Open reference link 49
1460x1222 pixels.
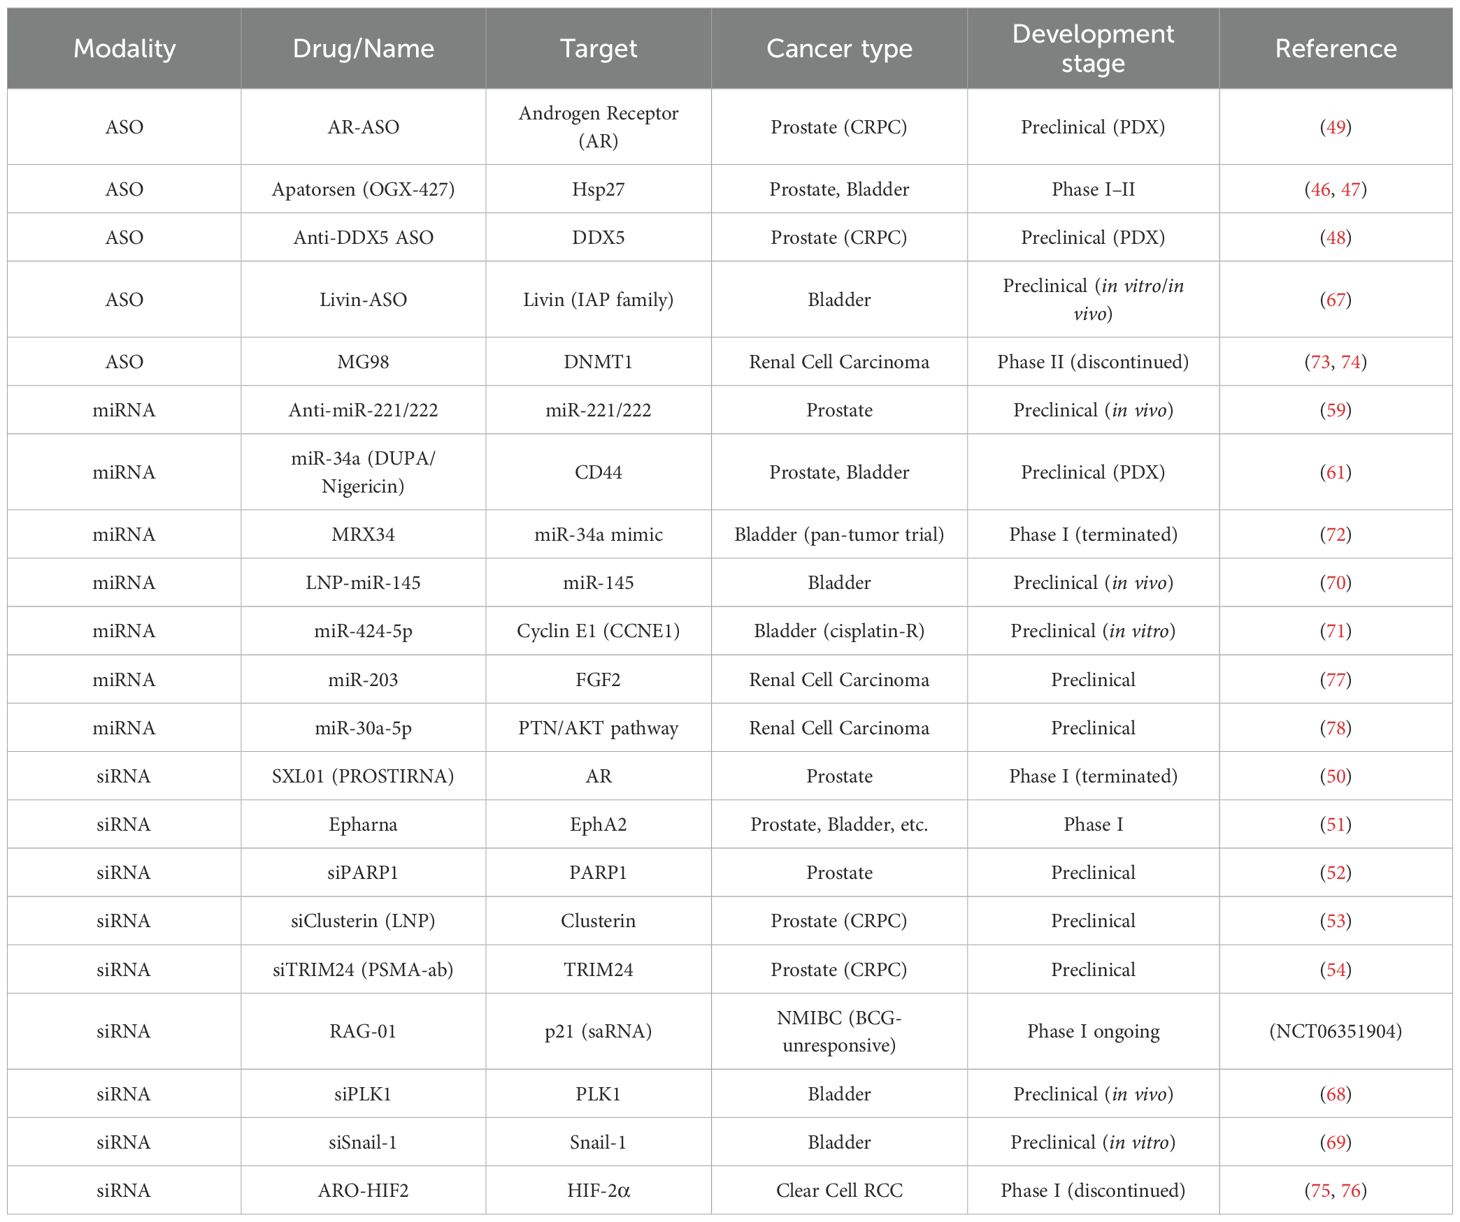pos(1336,127)
